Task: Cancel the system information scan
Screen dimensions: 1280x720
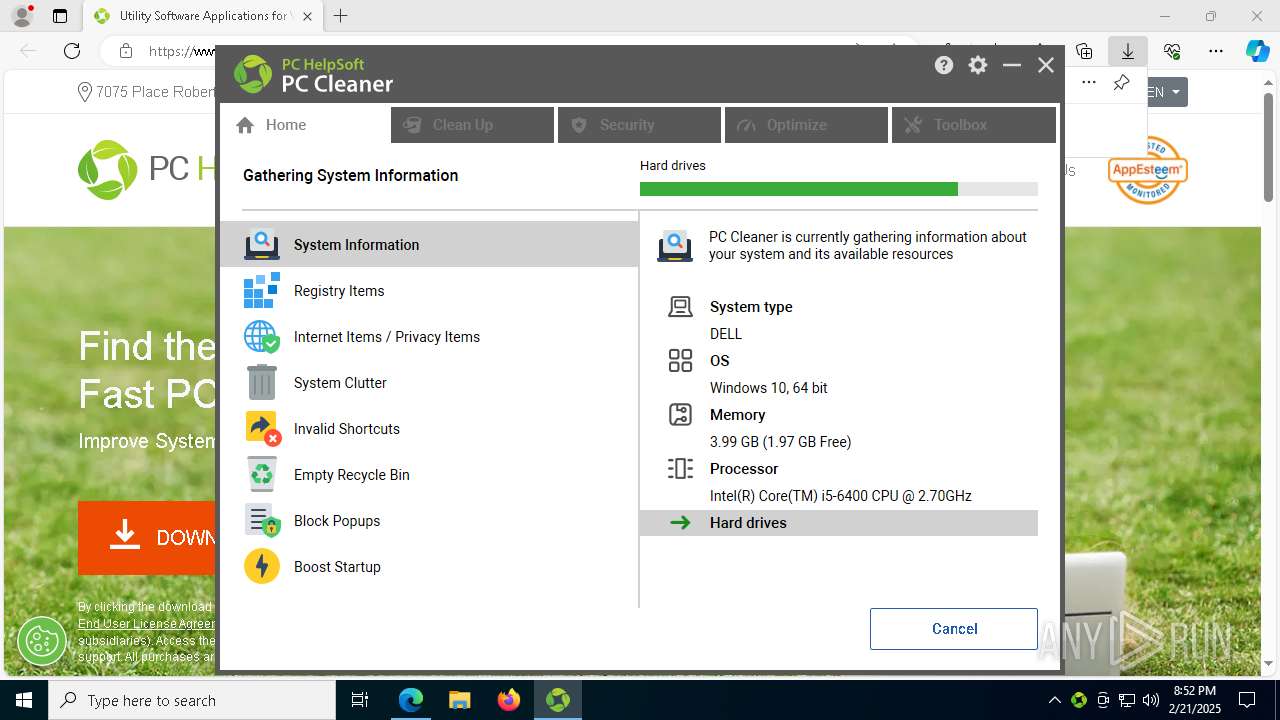Action: click(954, 629)
